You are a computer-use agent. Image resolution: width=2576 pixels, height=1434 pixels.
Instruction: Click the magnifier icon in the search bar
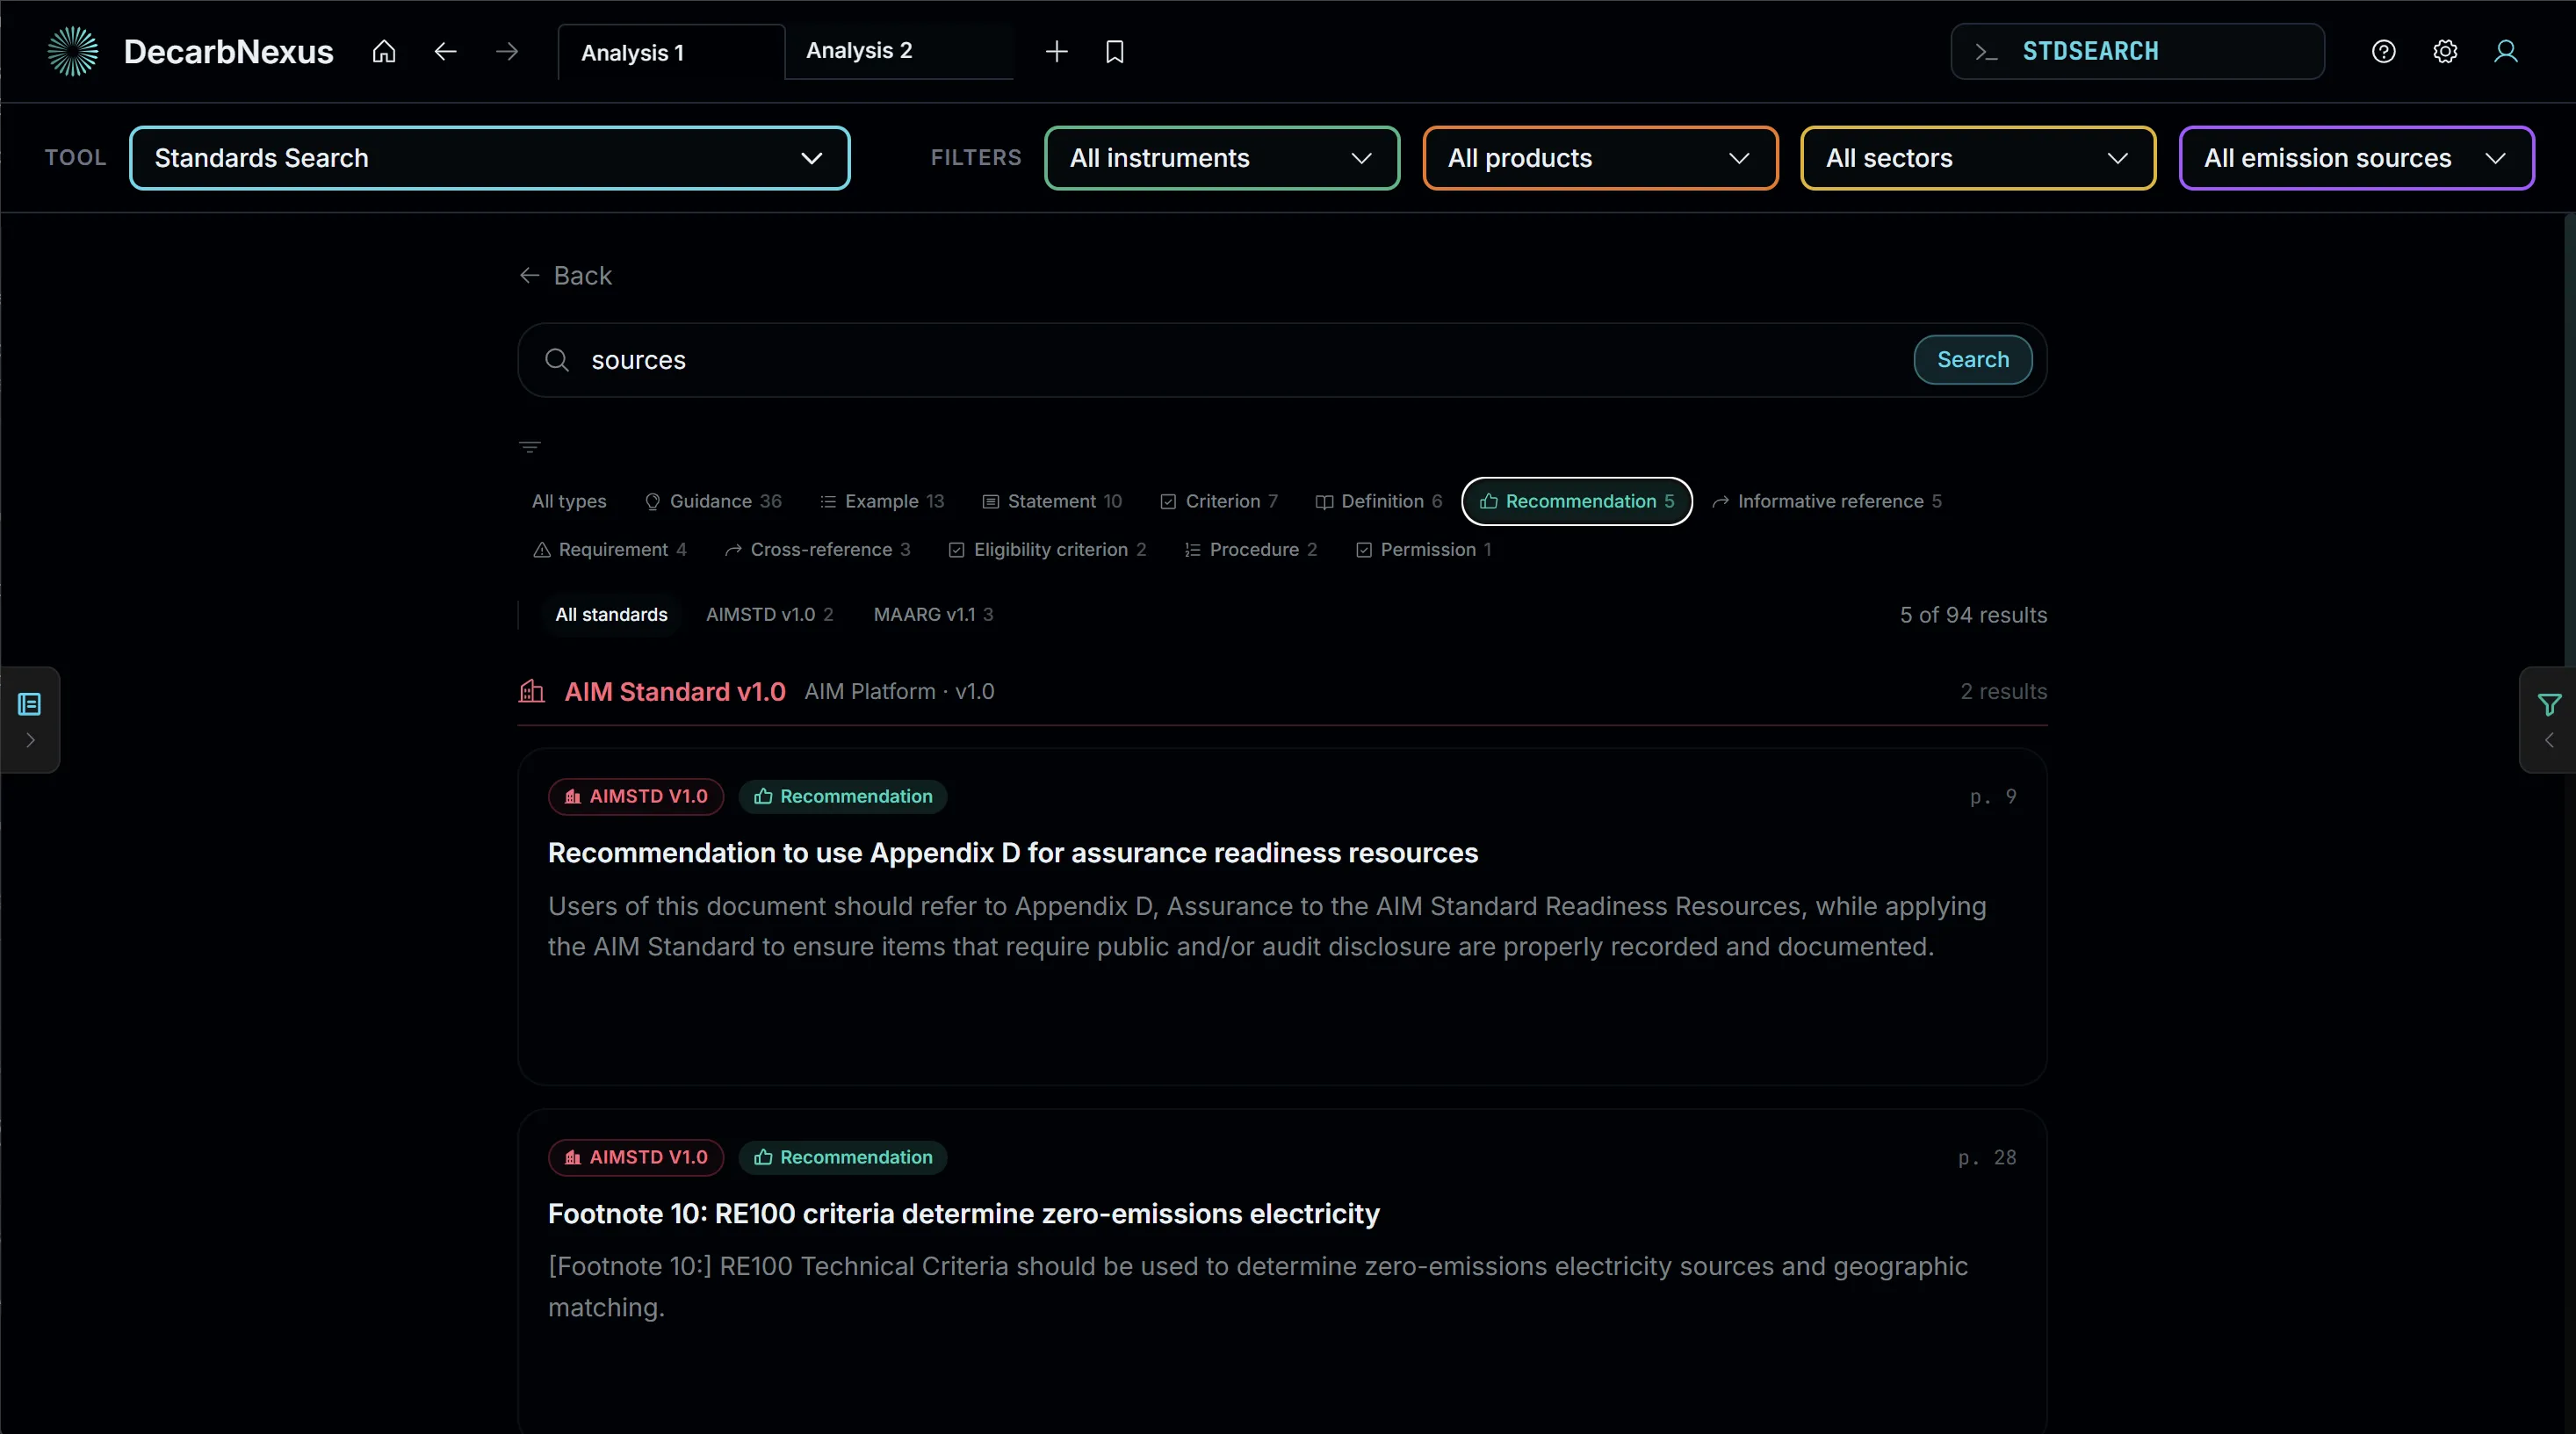pyautogui.click(x=557, y=360)
